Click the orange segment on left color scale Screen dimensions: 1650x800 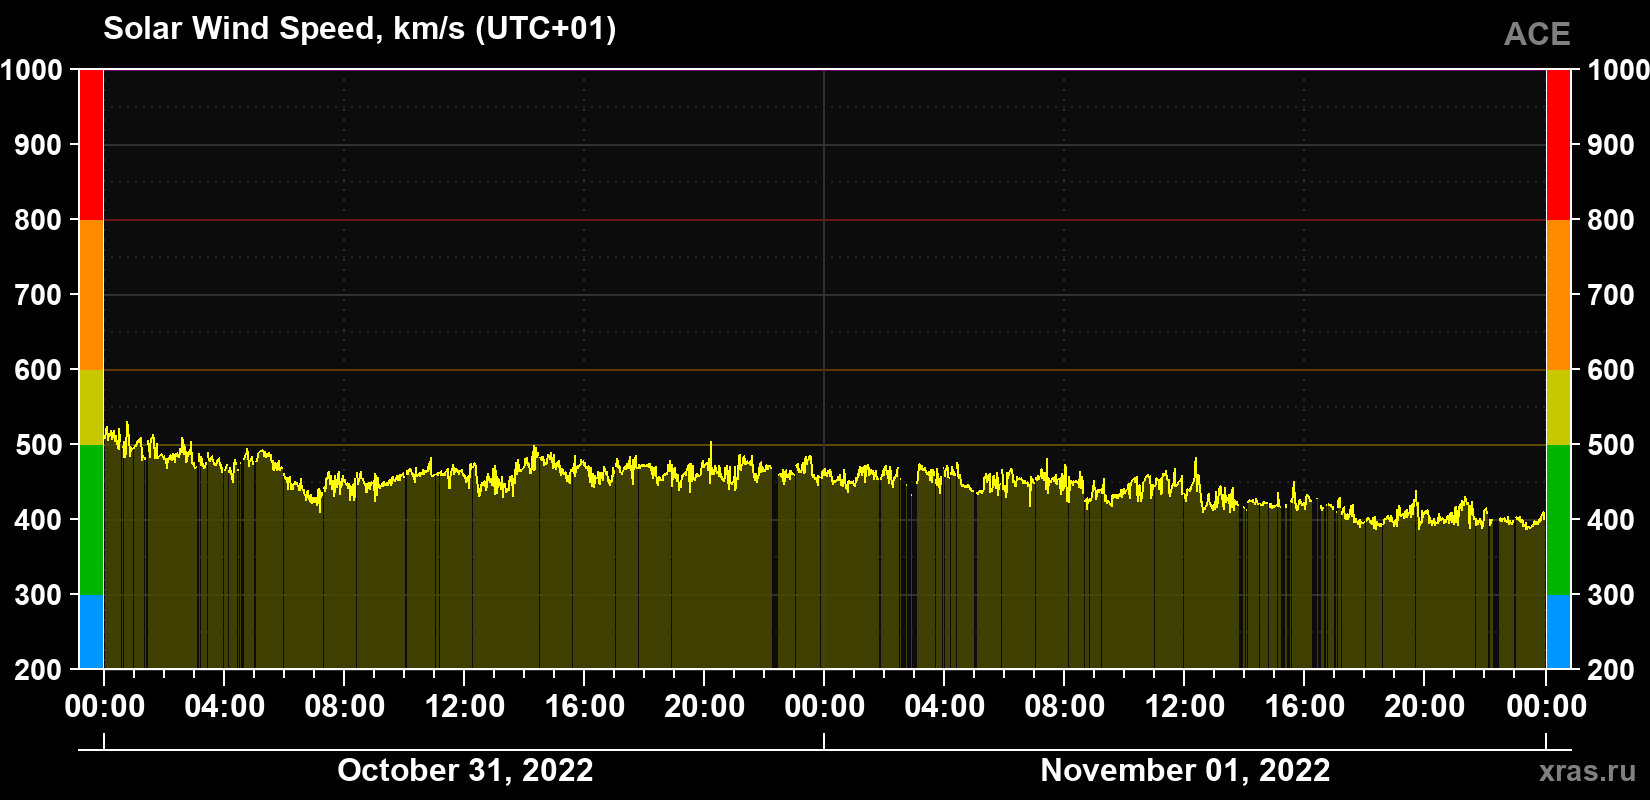(91, 295)
